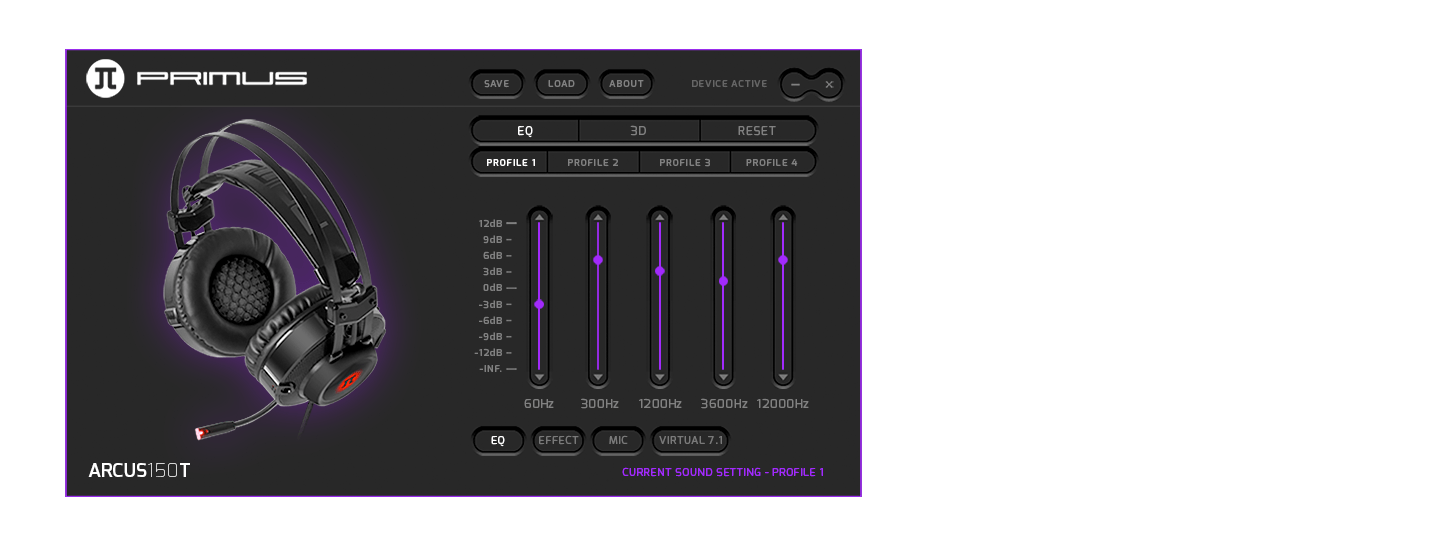The height and width of the screenshot is (550, 1440).
Task: Raise 300Hz band using its up arrow
Action: tap(598, 216)
